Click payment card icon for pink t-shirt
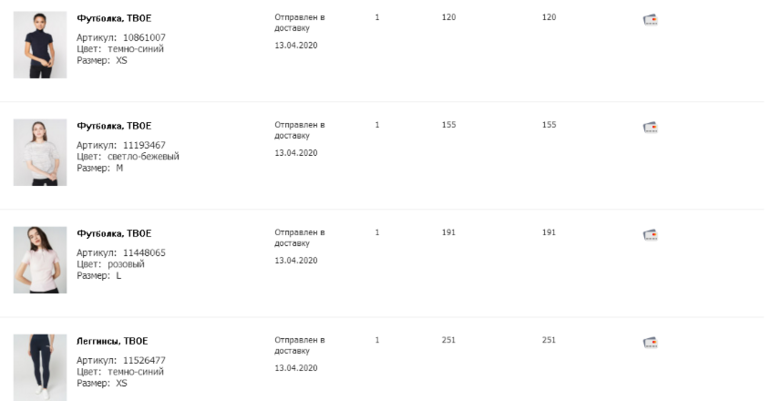This screenshot has height=401, width=770. coord(650,235)
